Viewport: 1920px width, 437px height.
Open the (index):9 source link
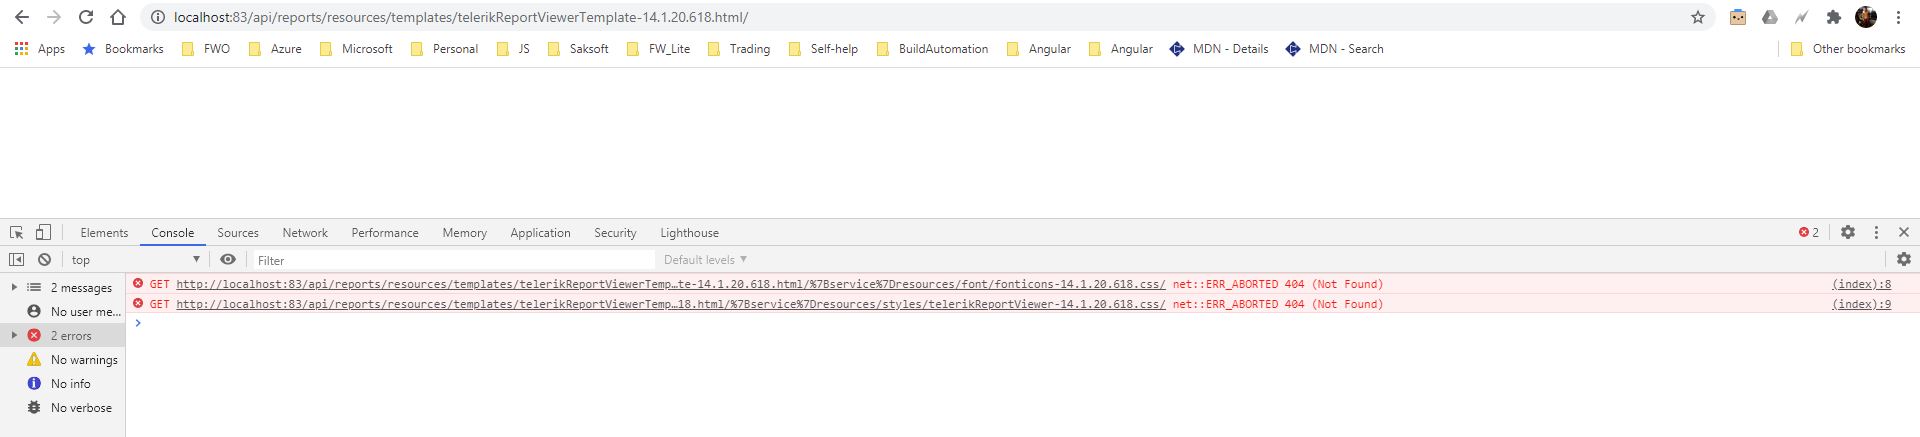coord(1861,304)
